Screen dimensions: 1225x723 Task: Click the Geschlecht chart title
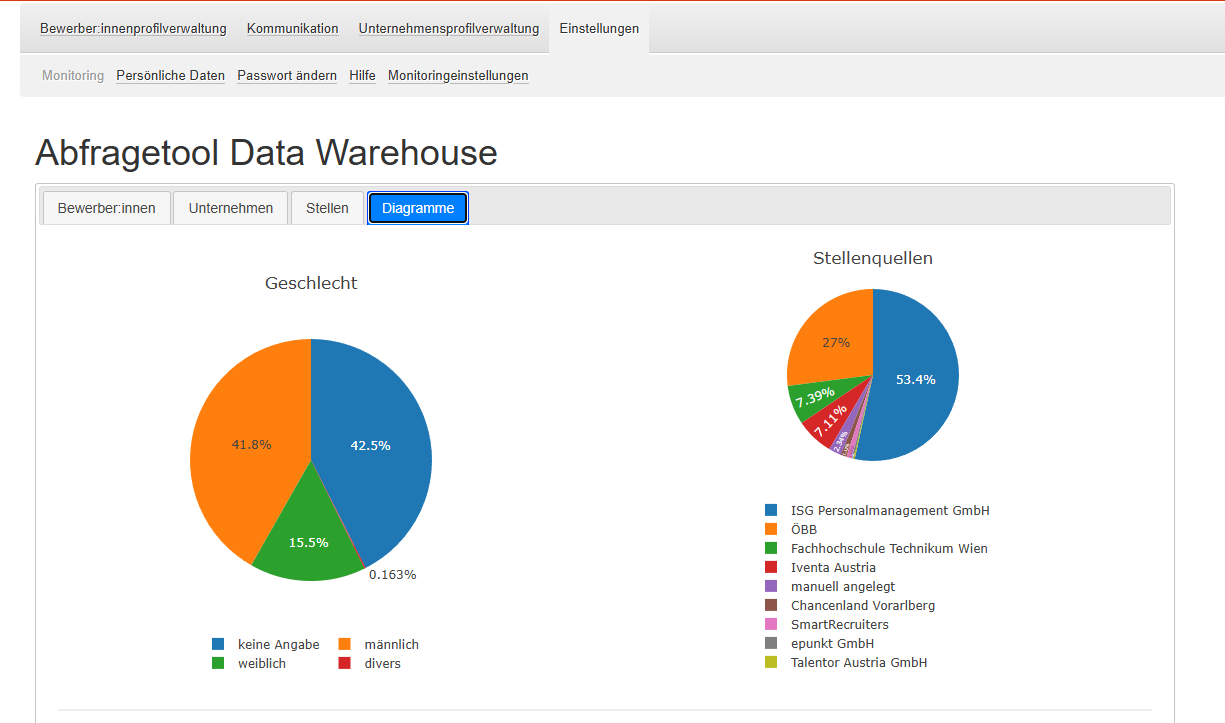tap(311, 283)
